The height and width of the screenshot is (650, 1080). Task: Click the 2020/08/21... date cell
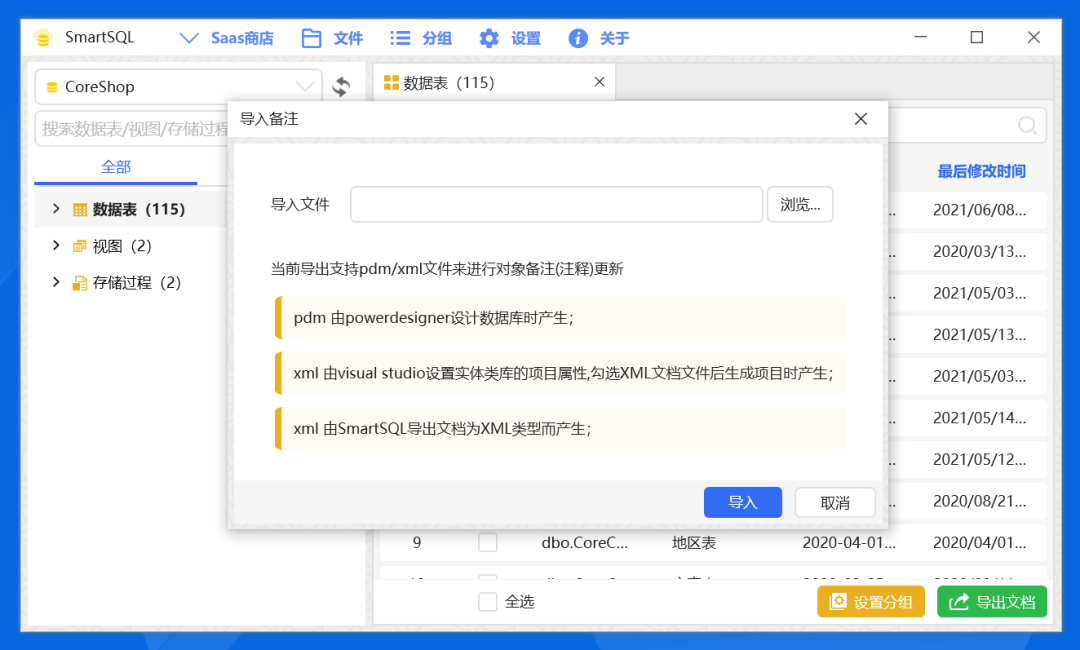[x=979, y=501]
